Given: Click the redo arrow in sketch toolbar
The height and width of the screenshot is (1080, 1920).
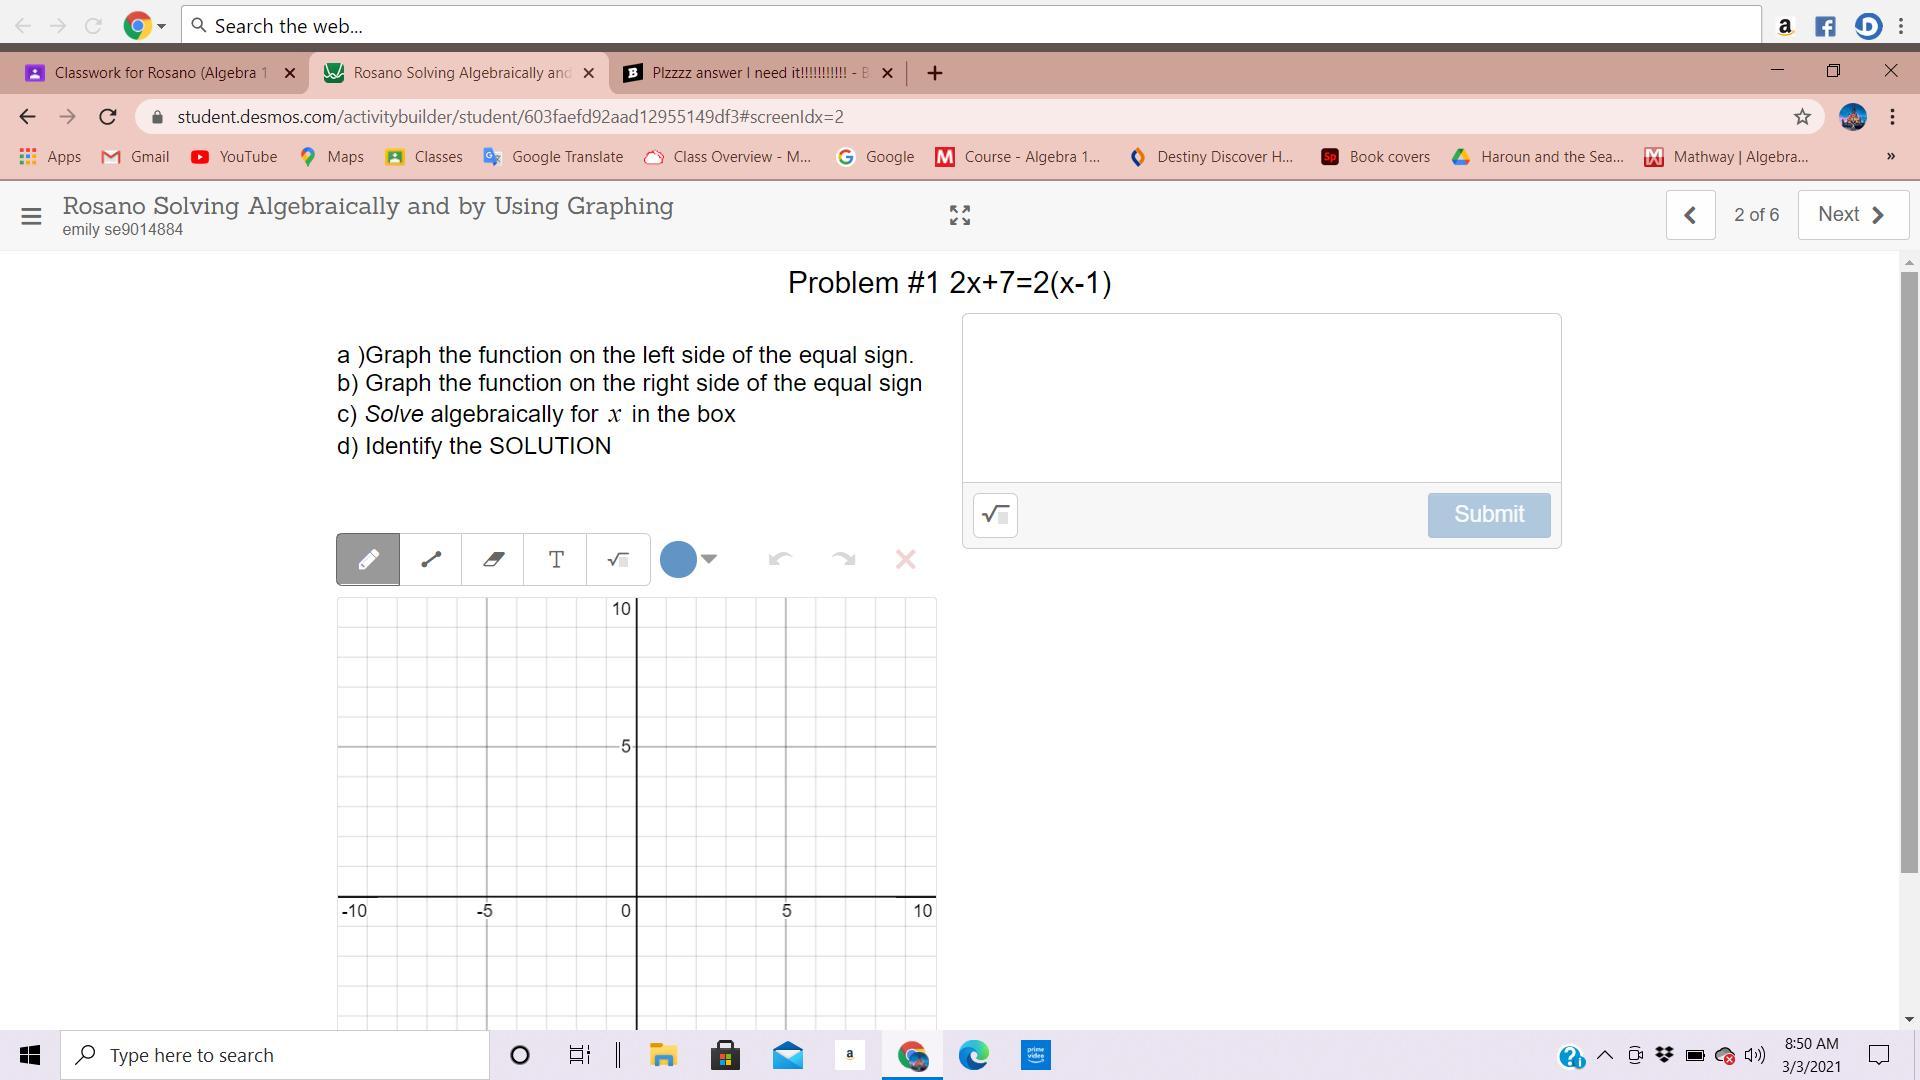Looking at the screenshot, I should (x=843, y=559).
